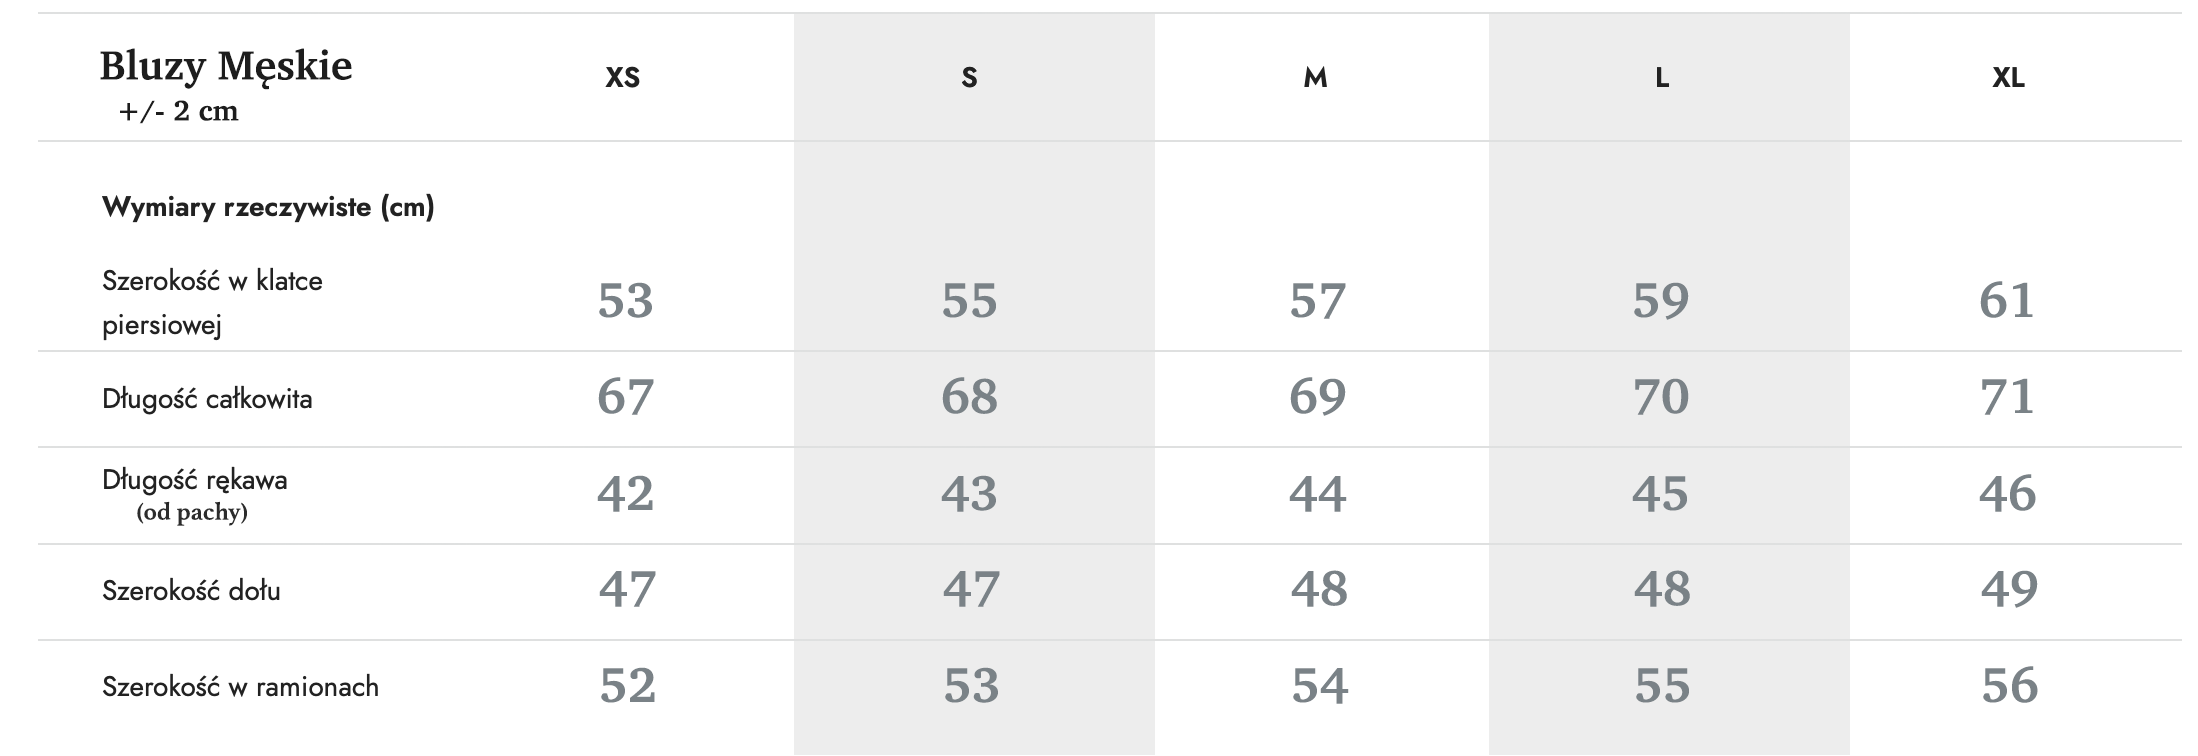Click the M size column header
This screenshot has width=2198, height=756.
(x=1316, y=78)
